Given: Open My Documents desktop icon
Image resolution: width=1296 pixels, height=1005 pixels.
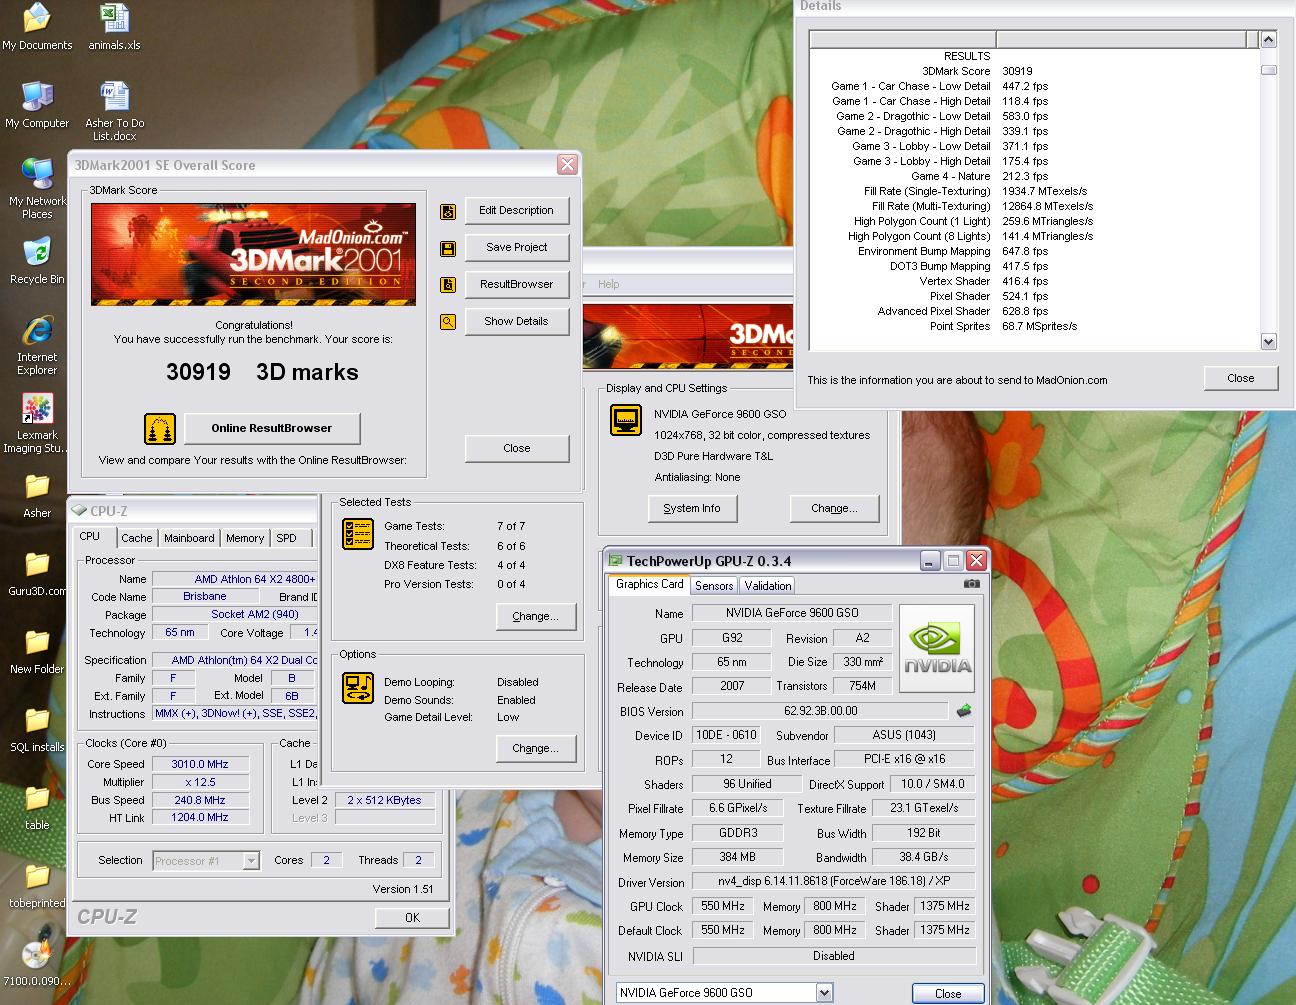Looking at the screenshot, I should coord(37,27).
